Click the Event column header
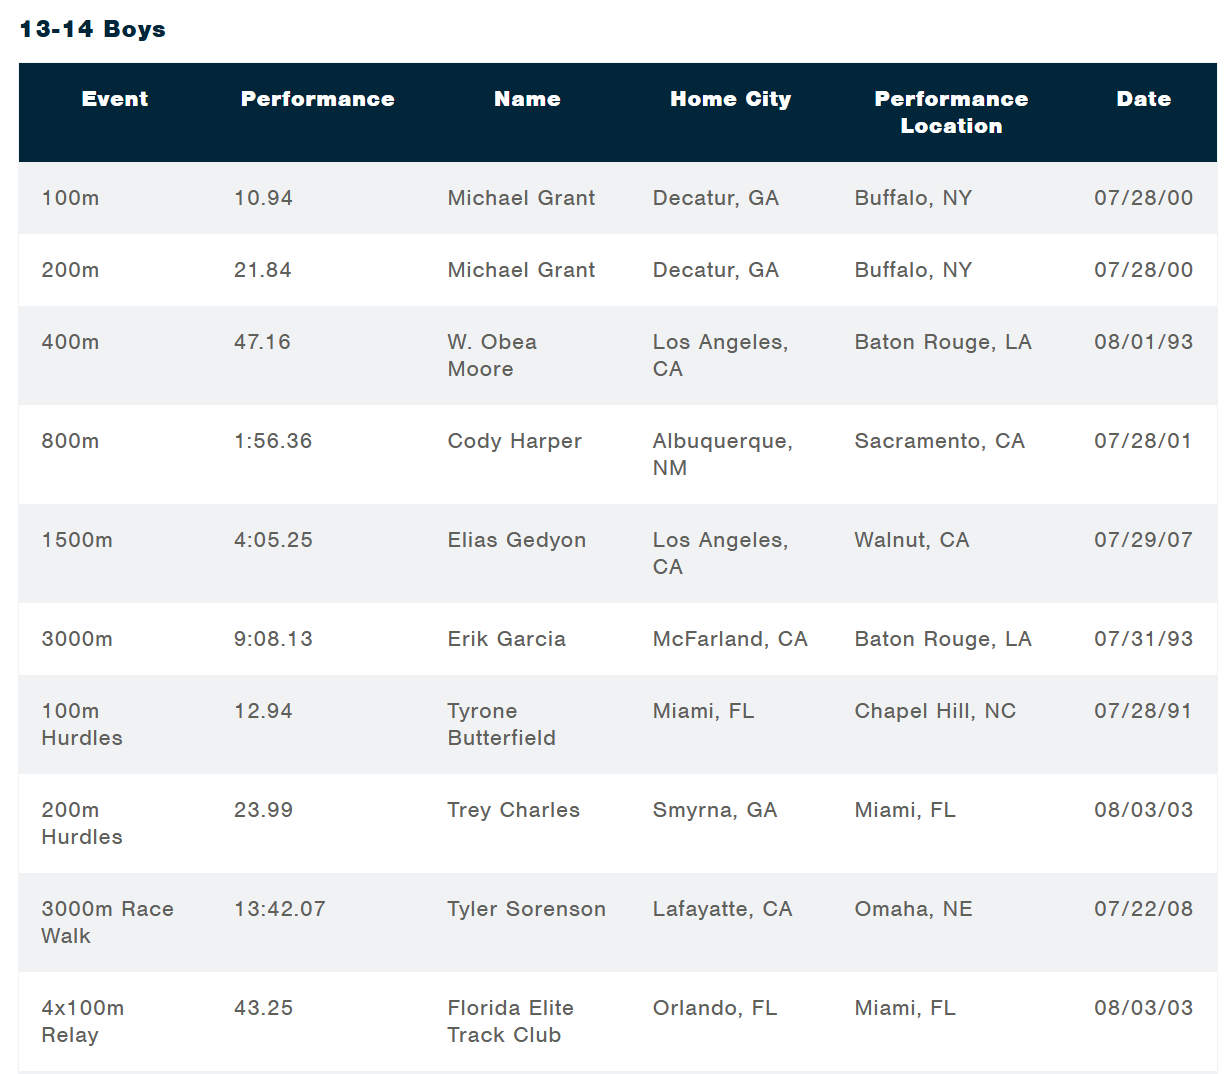The width and height of the screenshot is (1225, 1074). [115, 99]
